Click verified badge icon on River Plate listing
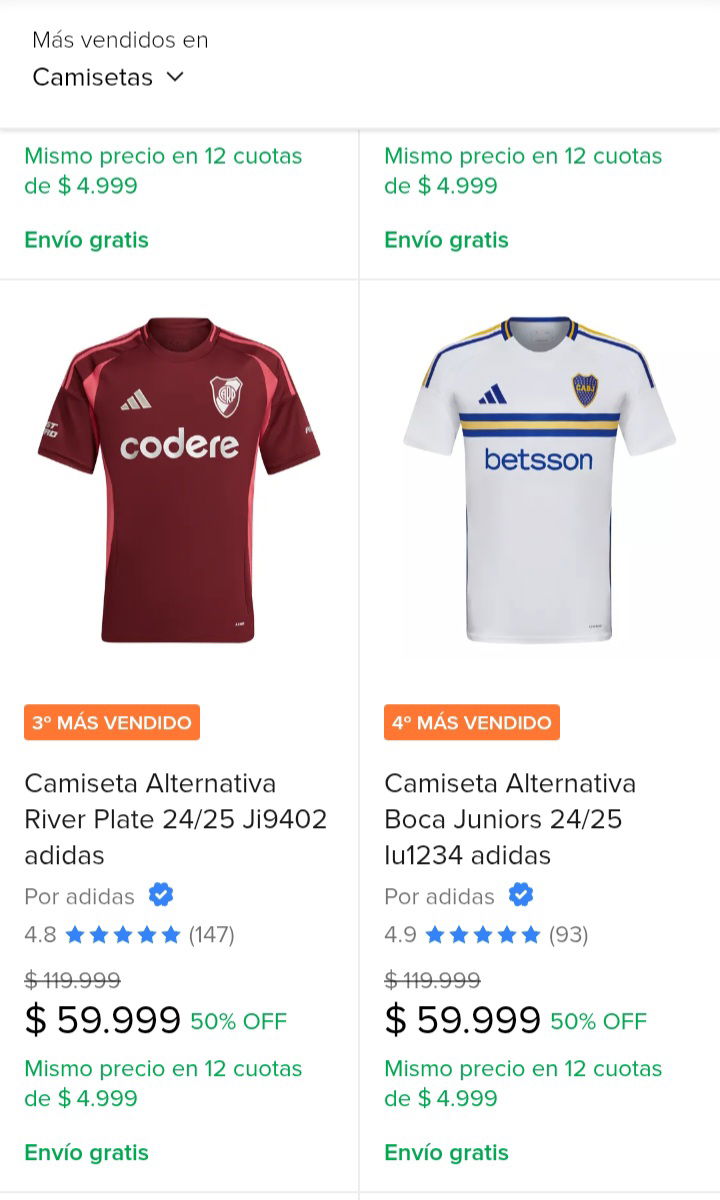Image resolution: width=720 pixels, height=1200 pixels. click(161, 895)
